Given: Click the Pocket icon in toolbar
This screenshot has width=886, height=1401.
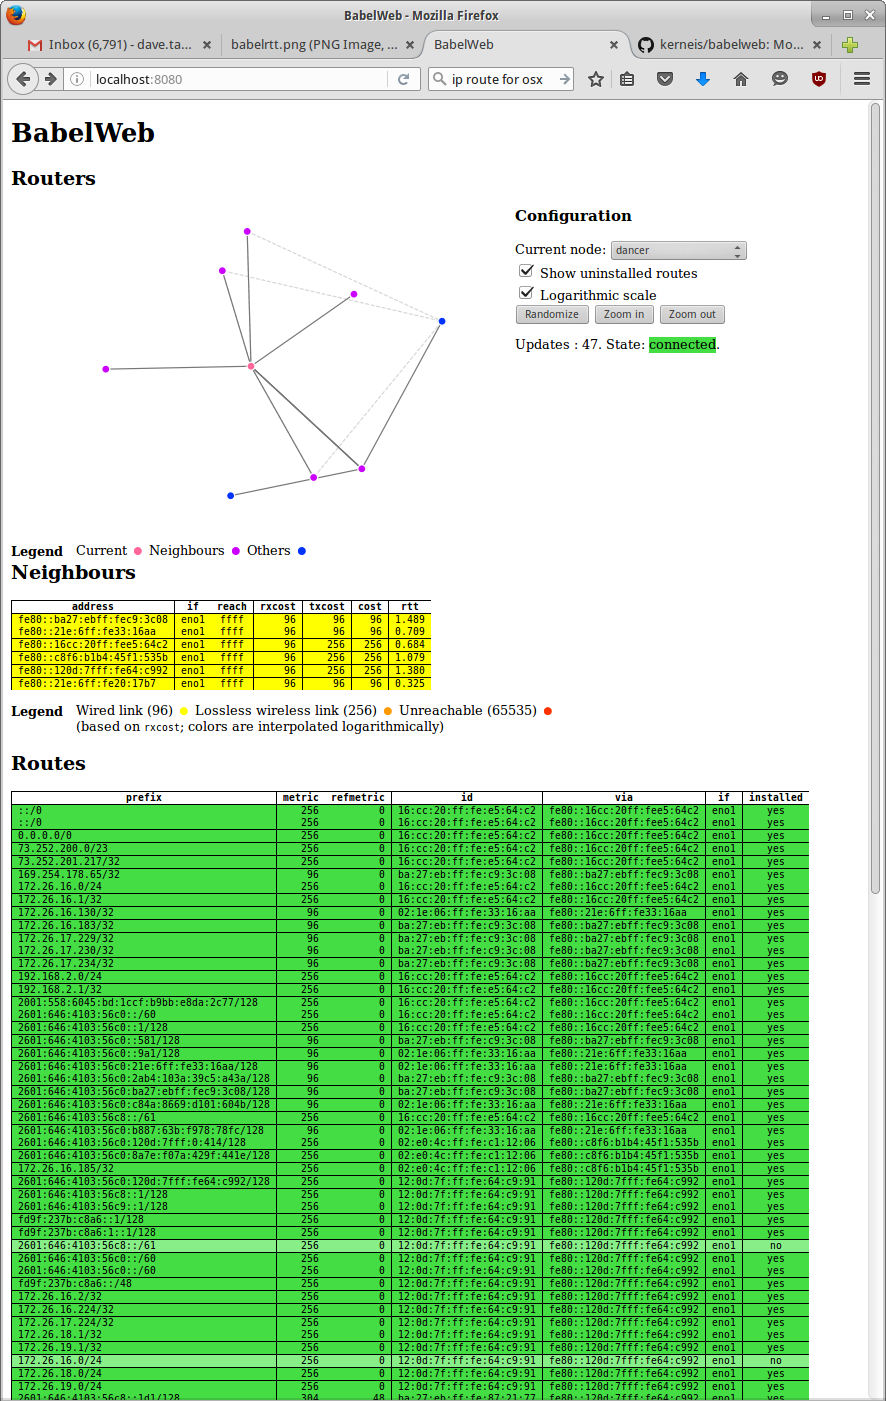Looking at the screenshot, I should (665, 79).
